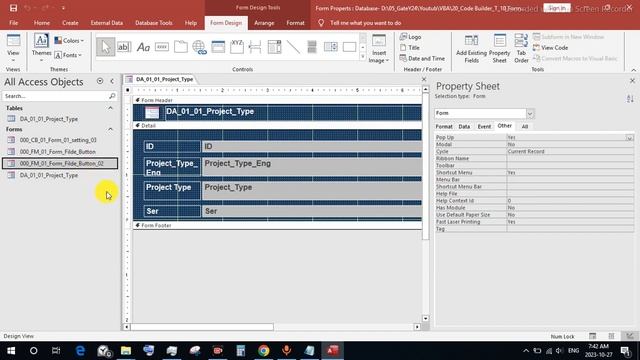Switch to the Create ribbon tab
Viewport: 640px width, 360px height.
[x=70, y=23]
